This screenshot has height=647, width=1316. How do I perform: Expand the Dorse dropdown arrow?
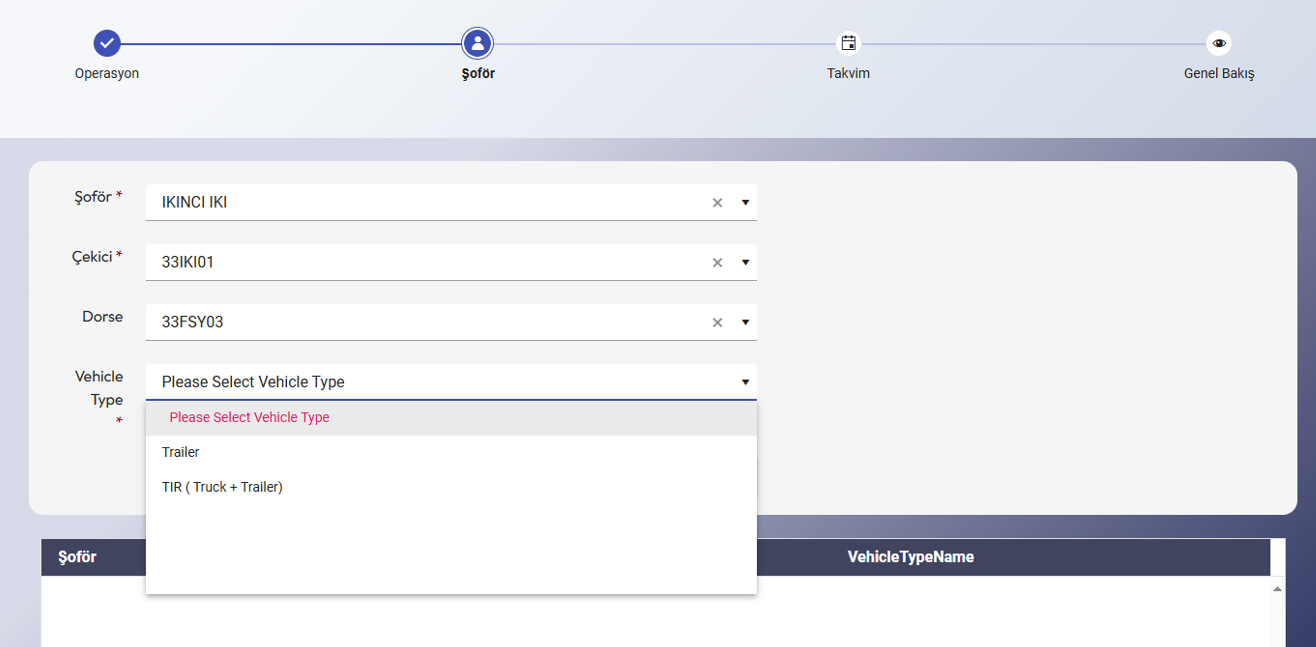745,323
